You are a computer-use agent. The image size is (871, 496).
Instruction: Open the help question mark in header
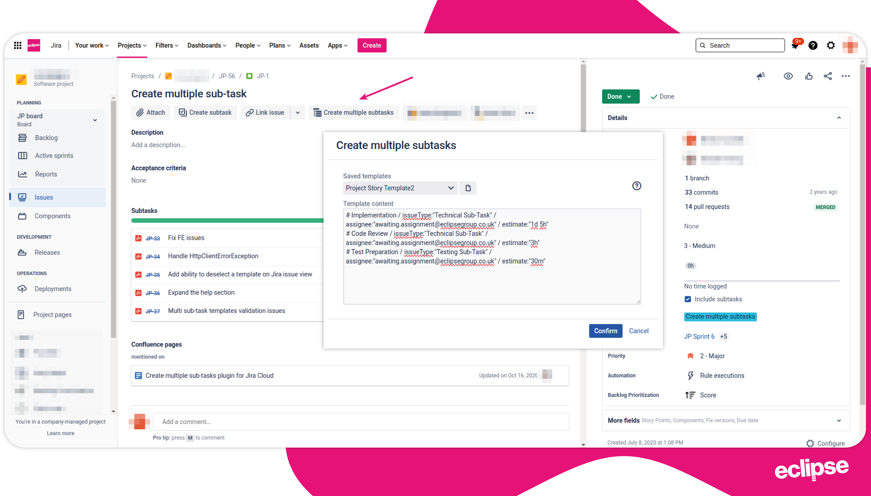[x=813, y=46]
